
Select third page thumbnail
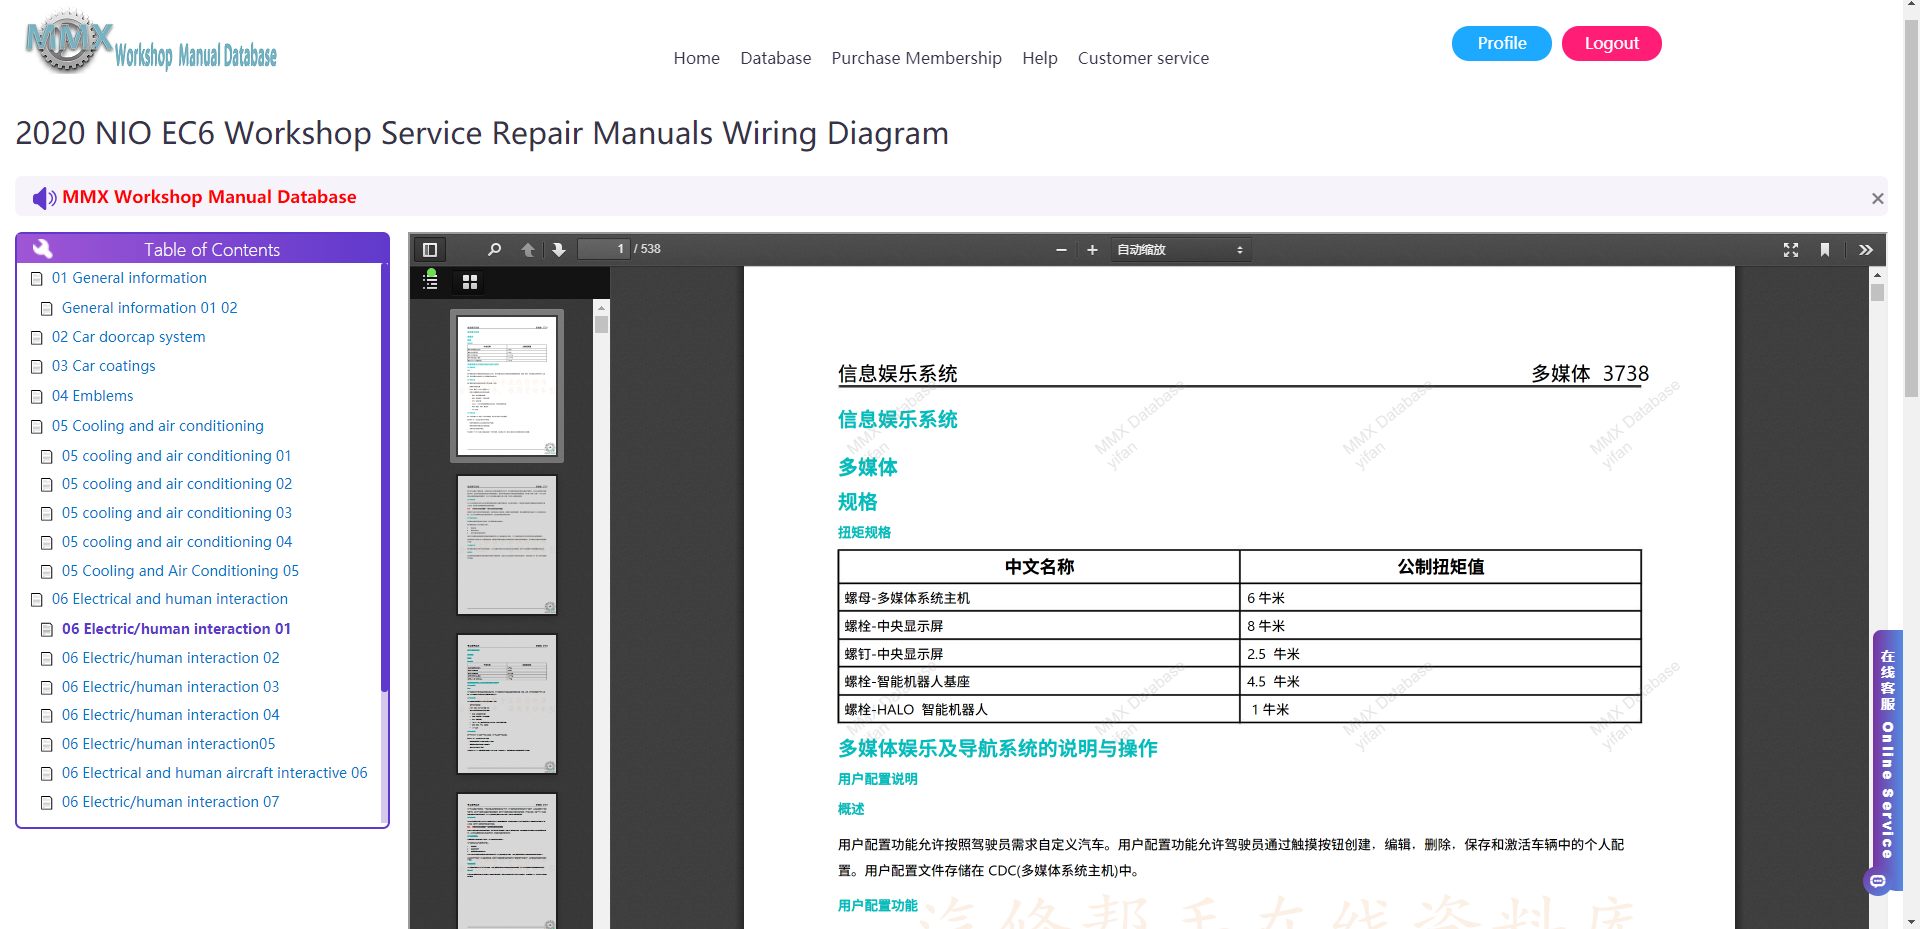click(x=507, y=704)
